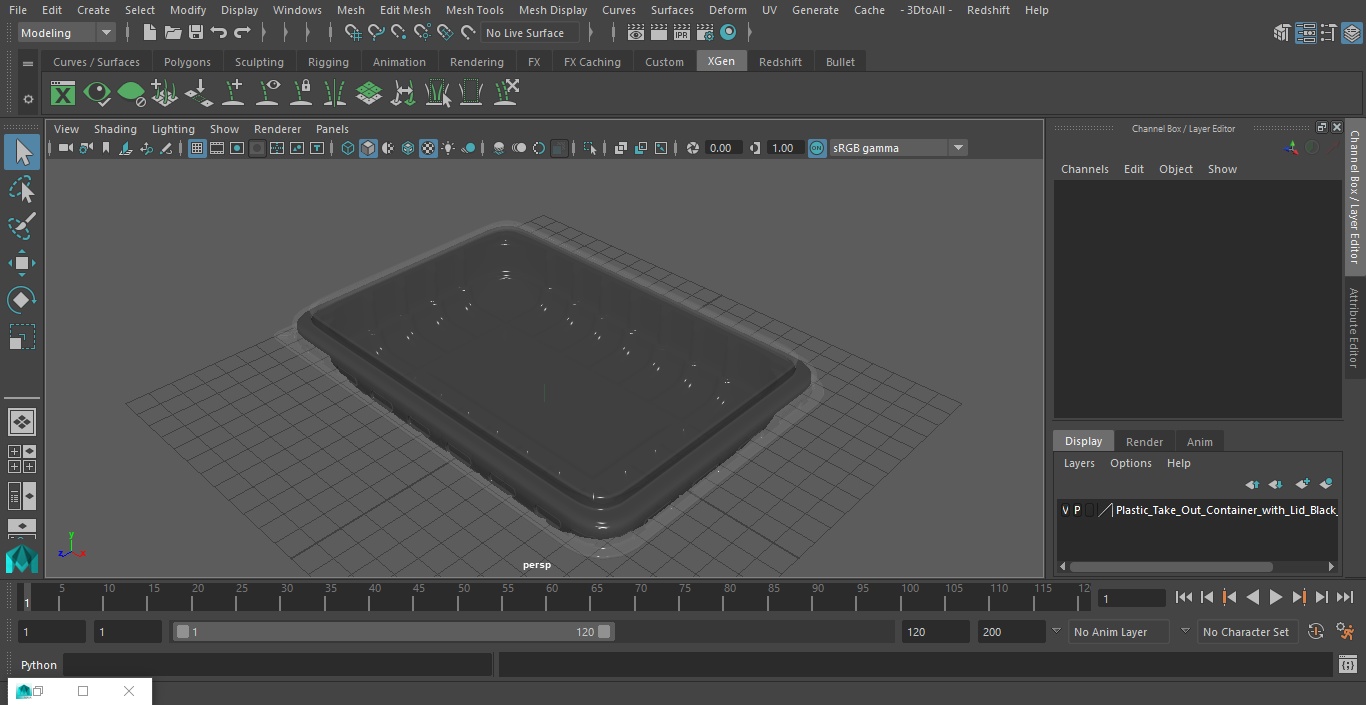
Task: Select the arrow Select tool
Action: (x=22, y=152)
